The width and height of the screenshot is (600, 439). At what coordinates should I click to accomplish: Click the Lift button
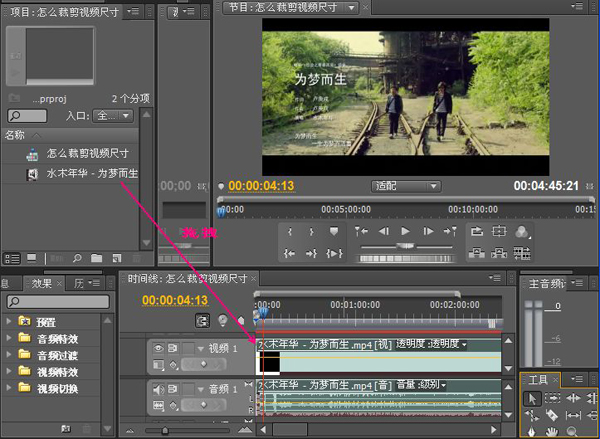[477, 253]
